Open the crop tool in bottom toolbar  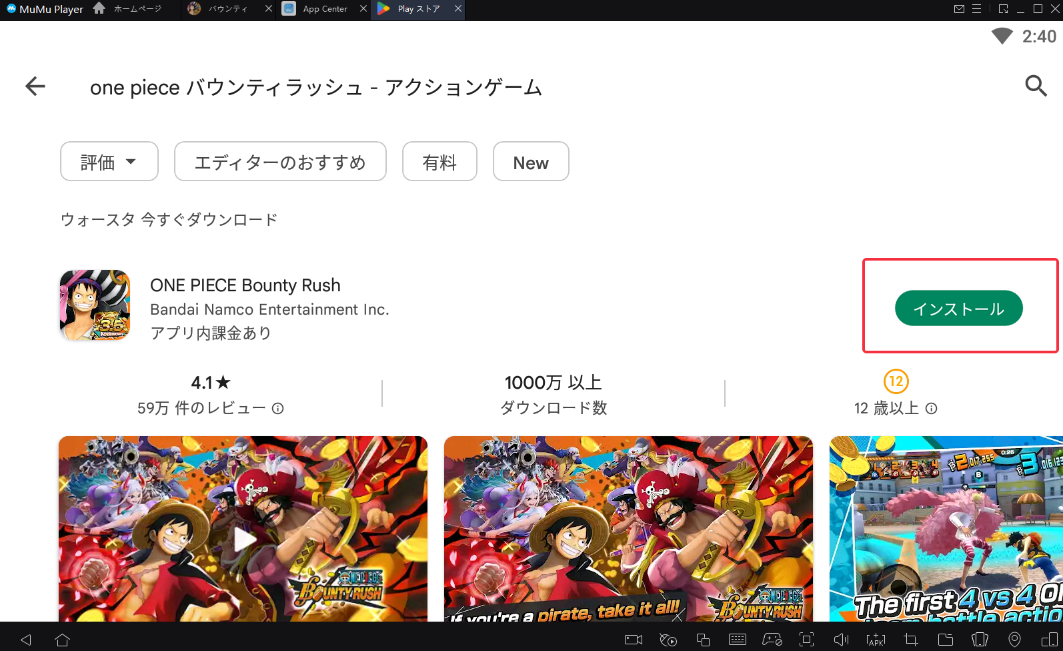pos(911,639)
